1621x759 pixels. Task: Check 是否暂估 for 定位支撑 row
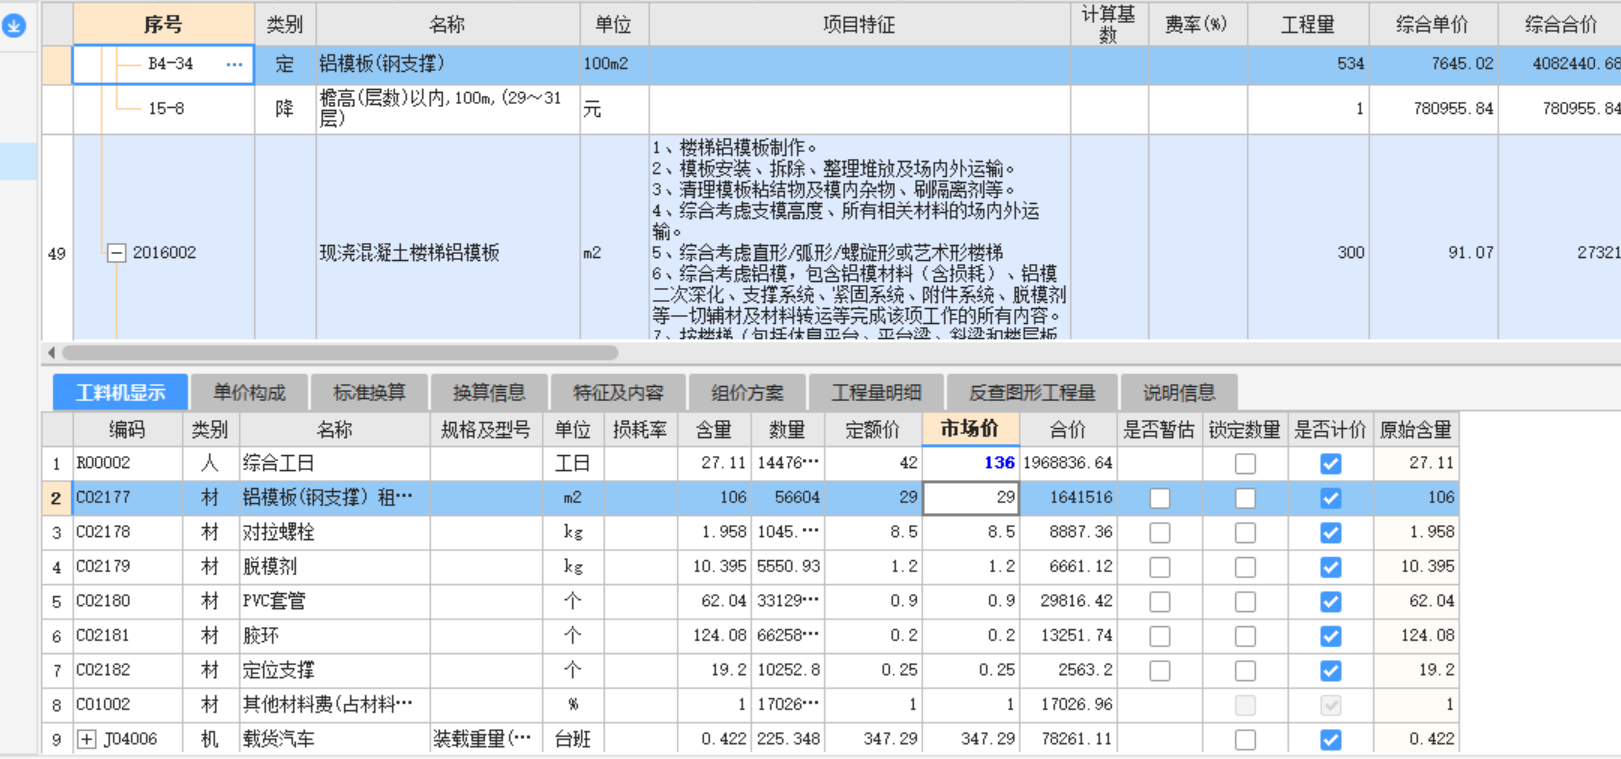tap(1160, 671)
